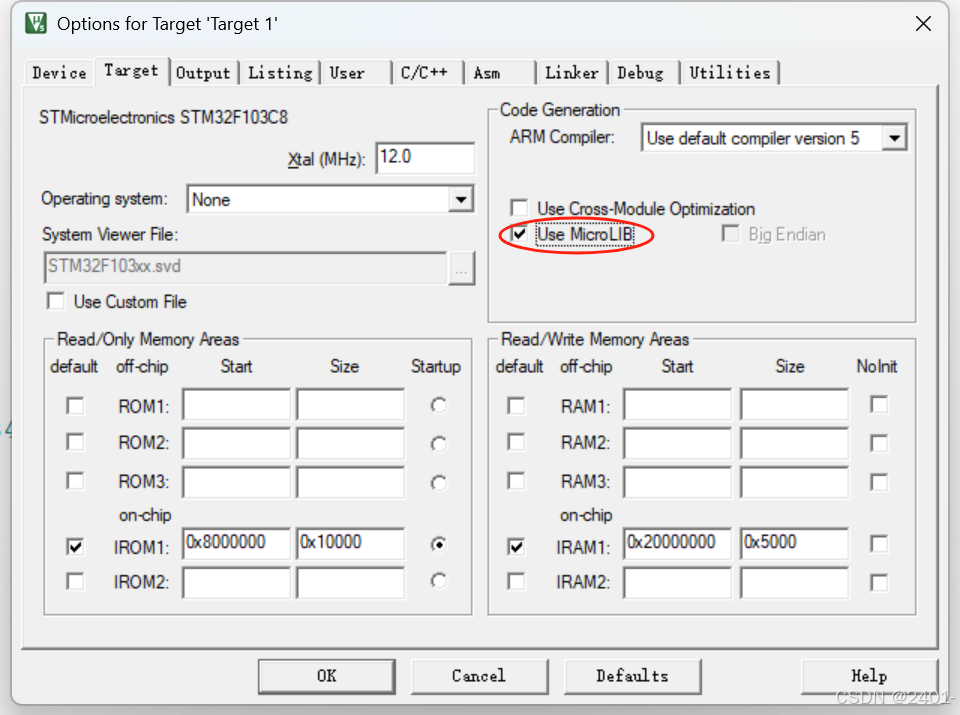Screen dimensions: 960x715
Task: Click the RAM1 Start field
Action: [678, 404]
